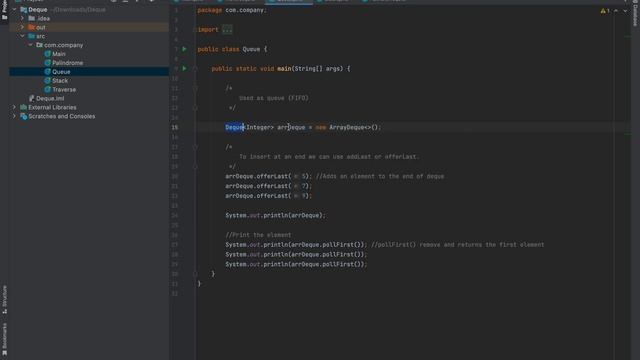
Task: Click the src source folder icon
Action: tap(32, 36)
